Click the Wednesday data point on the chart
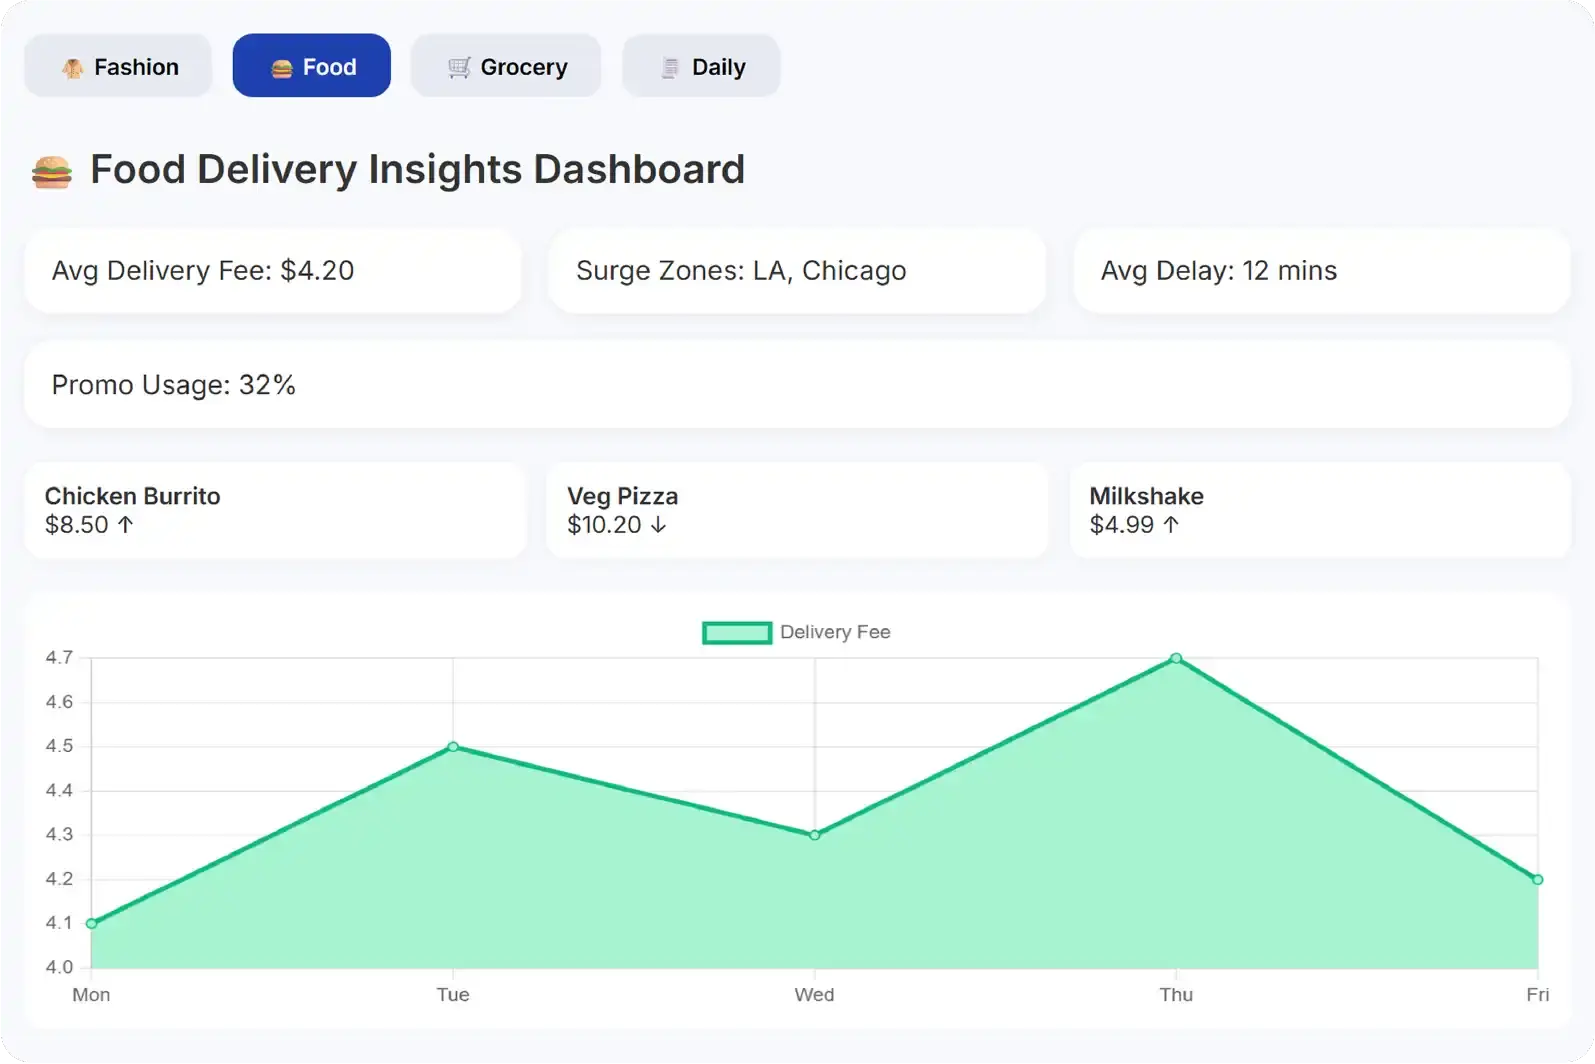Screen dimensions: 1595x1064 (x=814, y=835)
